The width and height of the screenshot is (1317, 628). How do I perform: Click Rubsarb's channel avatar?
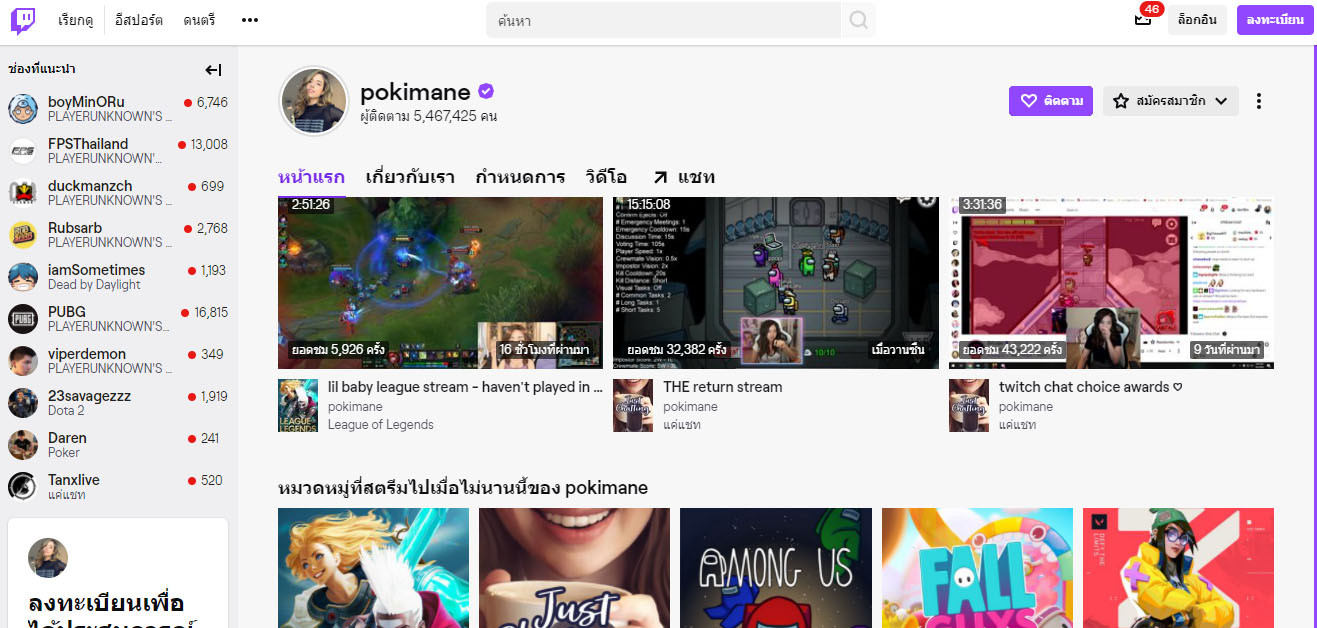[x=23, y=235]
